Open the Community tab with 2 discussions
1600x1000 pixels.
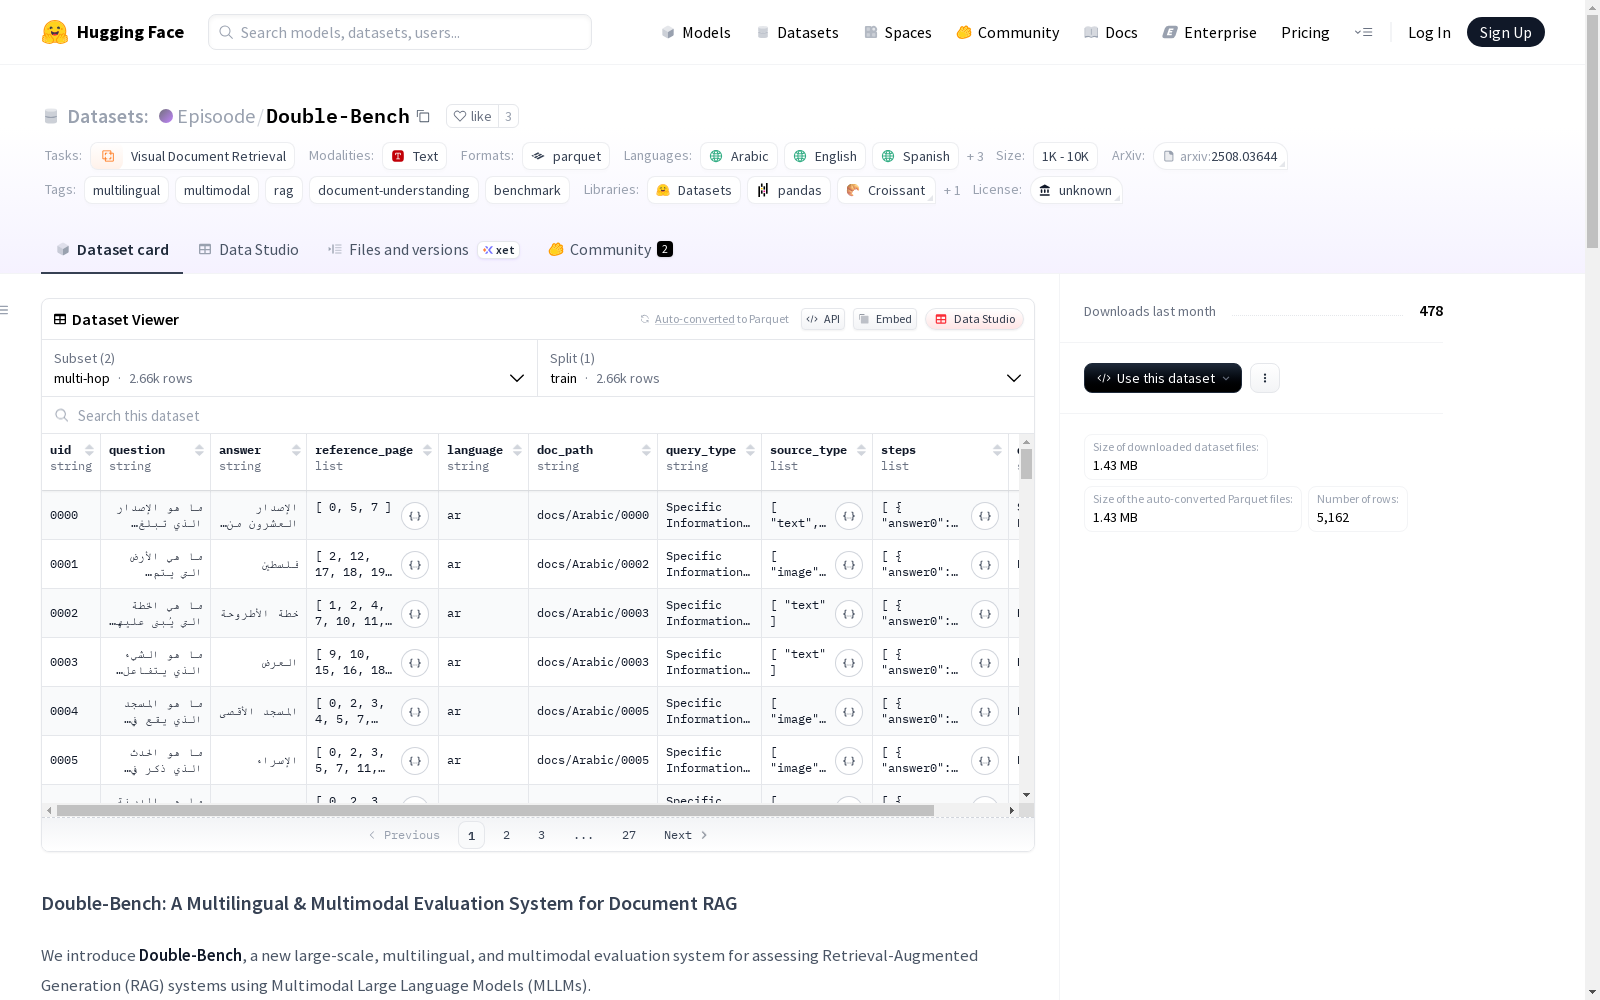click(610, 250)
